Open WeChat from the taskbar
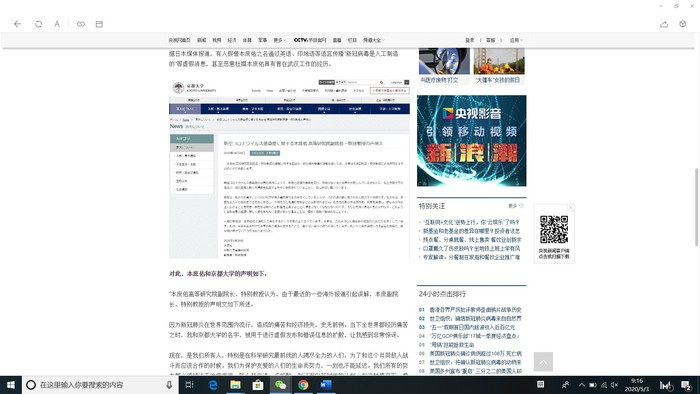 (x=280, y=385)
